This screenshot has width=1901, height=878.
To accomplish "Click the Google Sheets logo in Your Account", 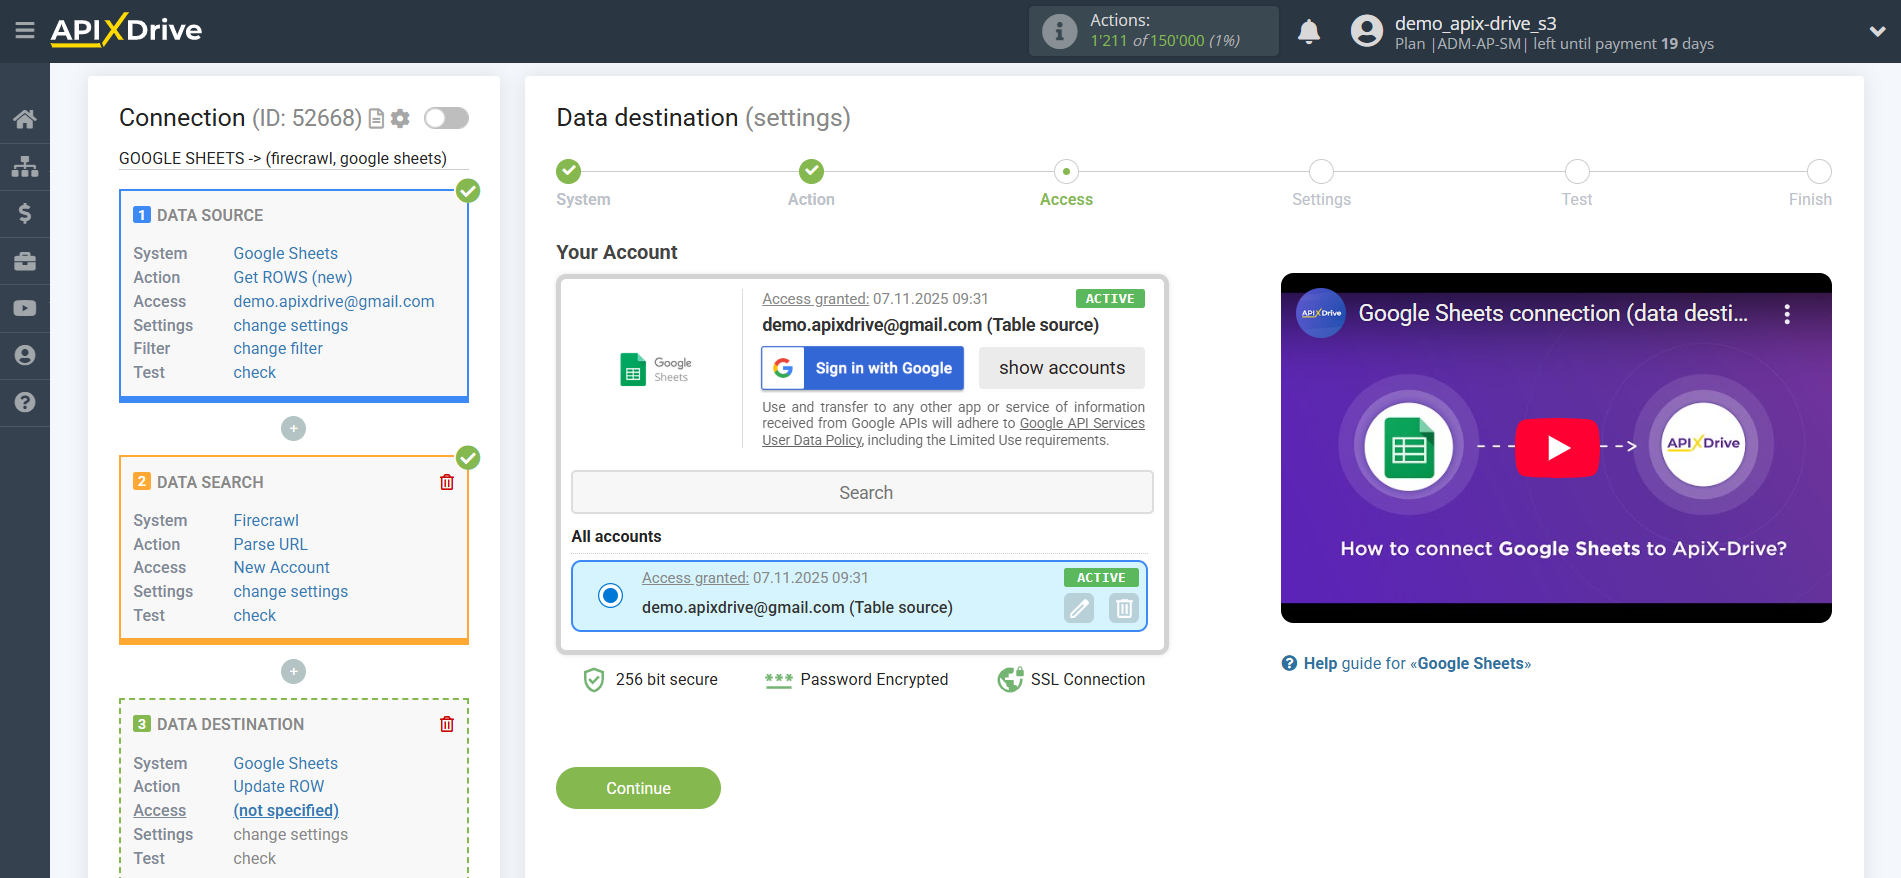I will [655, 369].
